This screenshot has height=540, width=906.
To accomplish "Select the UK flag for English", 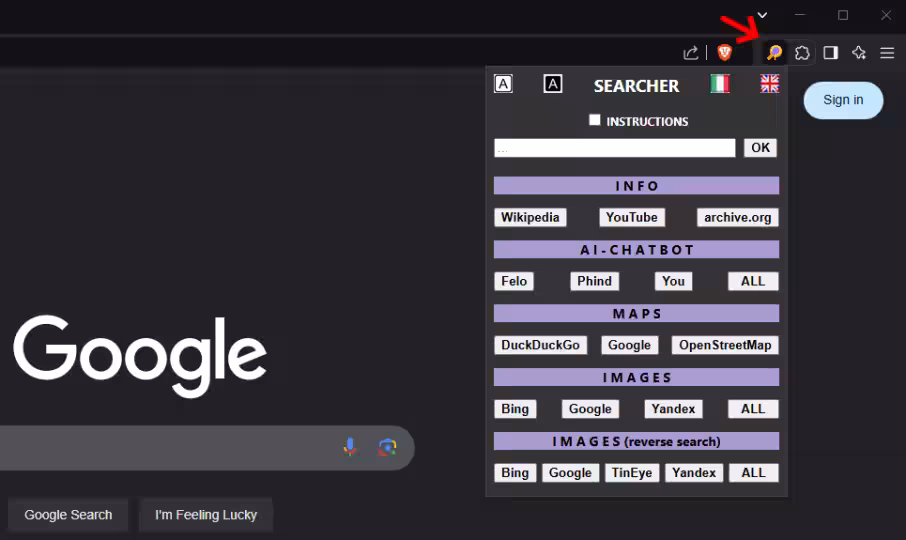I will [x=769, y=84].
